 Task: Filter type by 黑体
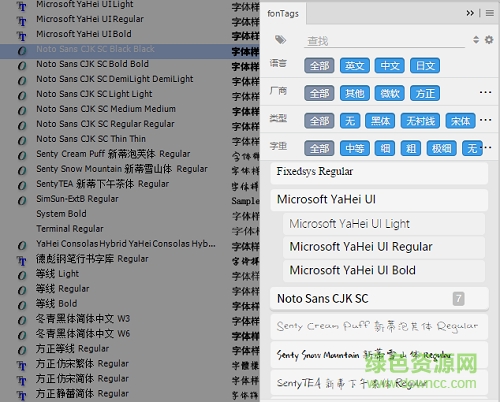(380, 121)
